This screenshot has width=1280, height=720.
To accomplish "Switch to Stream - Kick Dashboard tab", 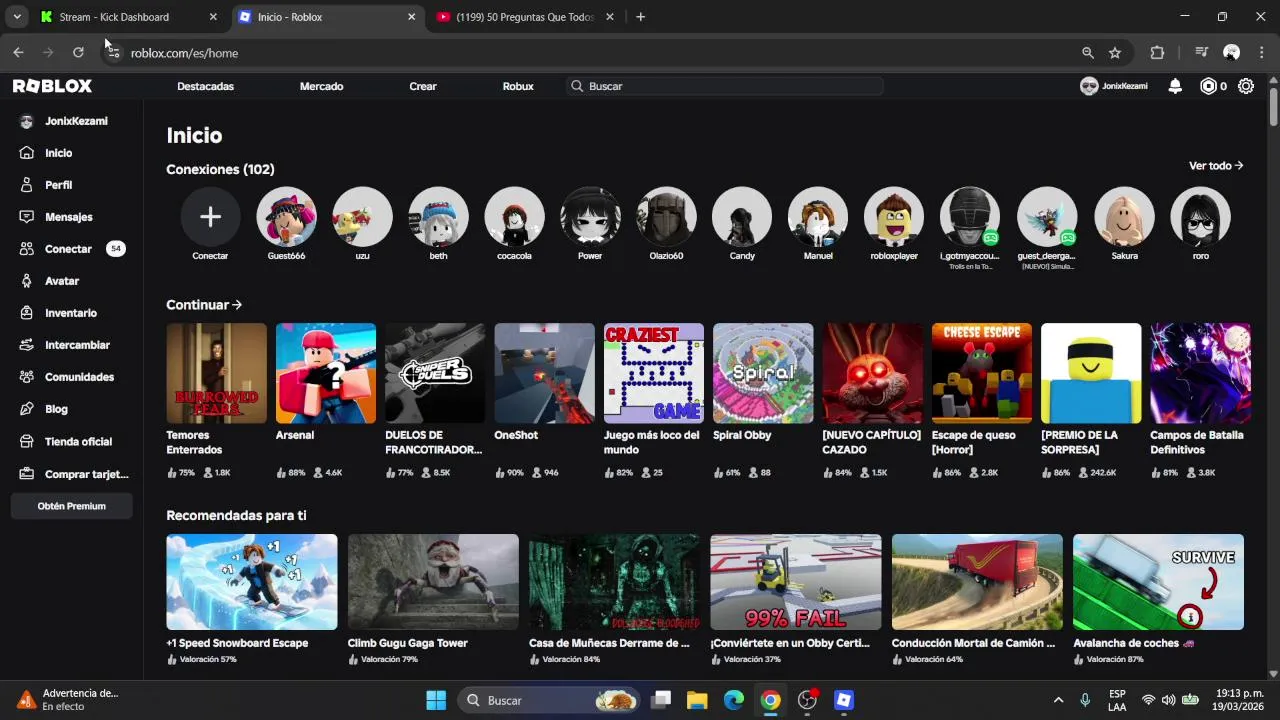I will pyautogui.click(x=129, y=17).
